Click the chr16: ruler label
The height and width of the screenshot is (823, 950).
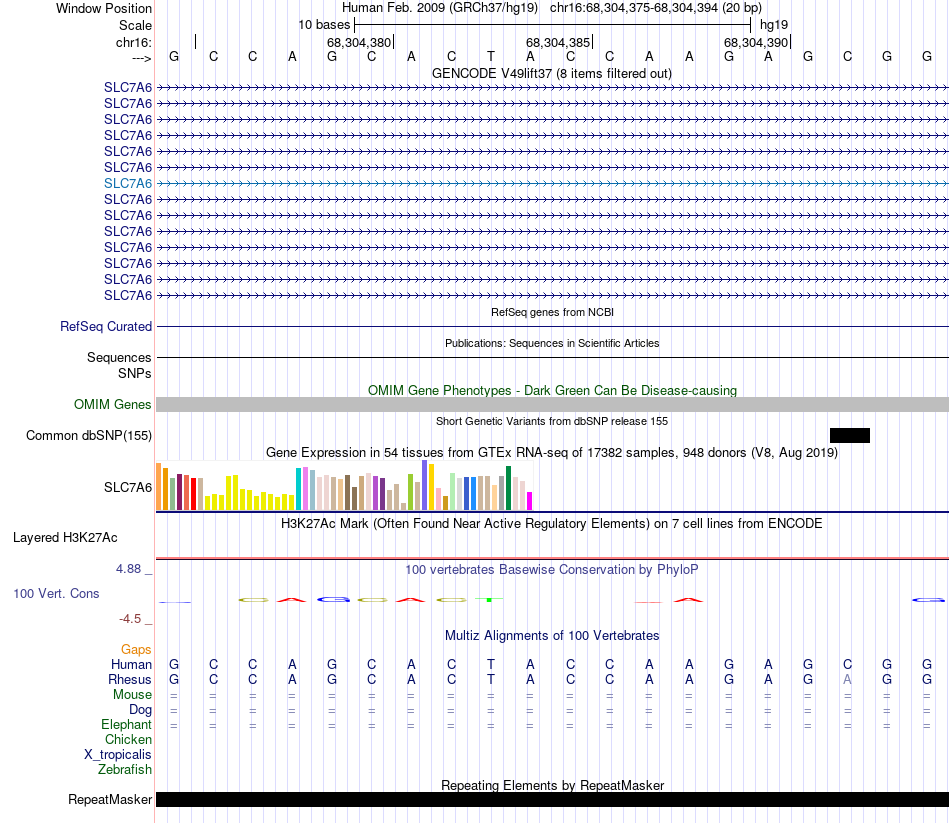click(x=134, y=42)
